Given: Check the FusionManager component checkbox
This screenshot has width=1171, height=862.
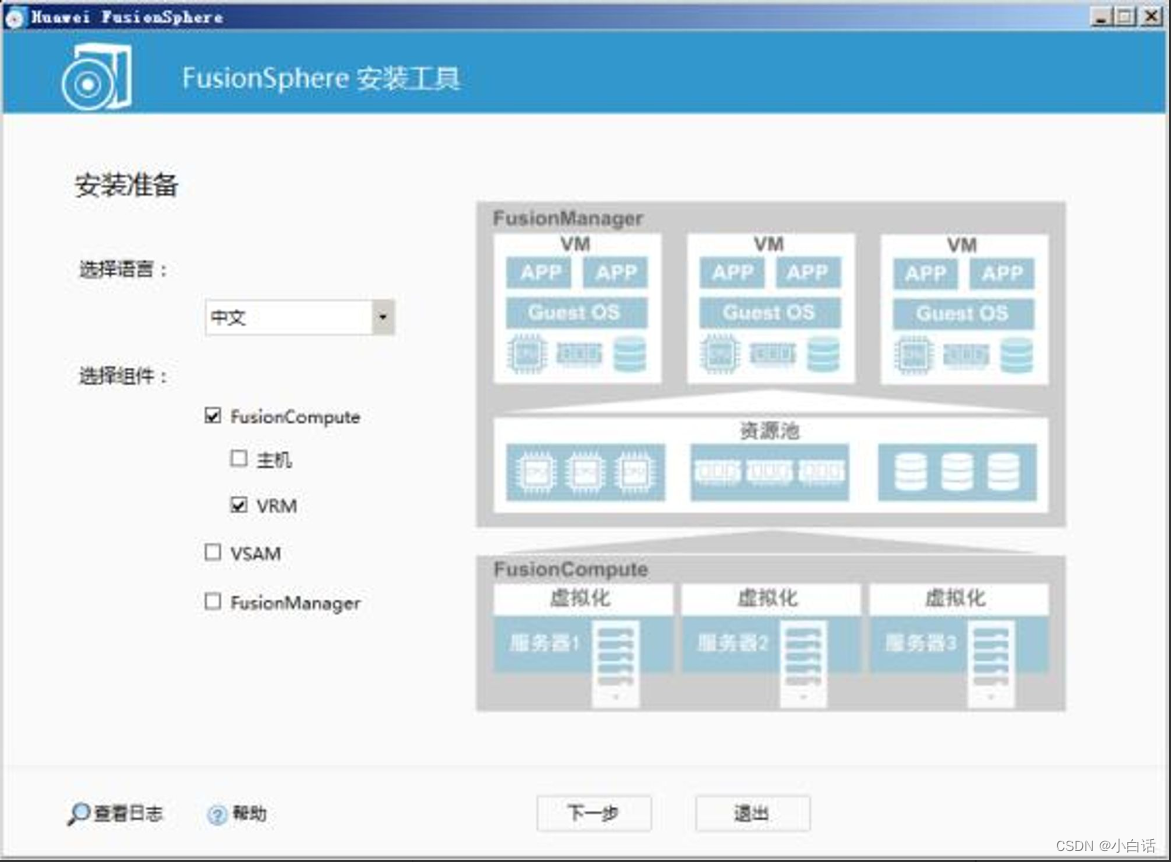Looking at the screenshot, I should tap(213, 601).
